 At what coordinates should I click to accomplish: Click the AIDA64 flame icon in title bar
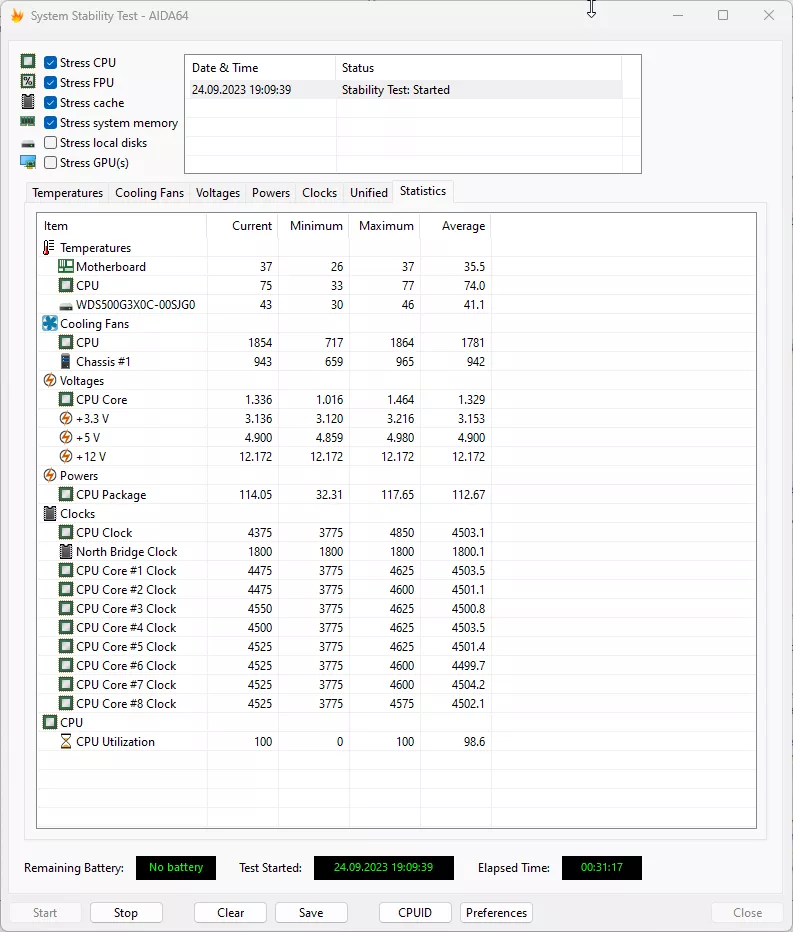pyautogui.click(x=17, y=15)
